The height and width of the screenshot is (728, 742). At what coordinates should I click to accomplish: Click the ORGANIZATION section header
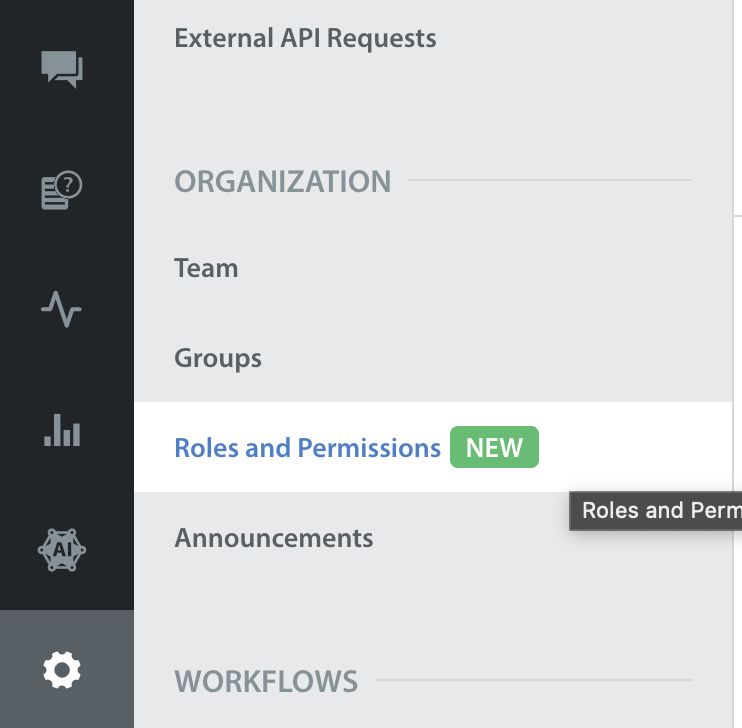pos(283,181)
